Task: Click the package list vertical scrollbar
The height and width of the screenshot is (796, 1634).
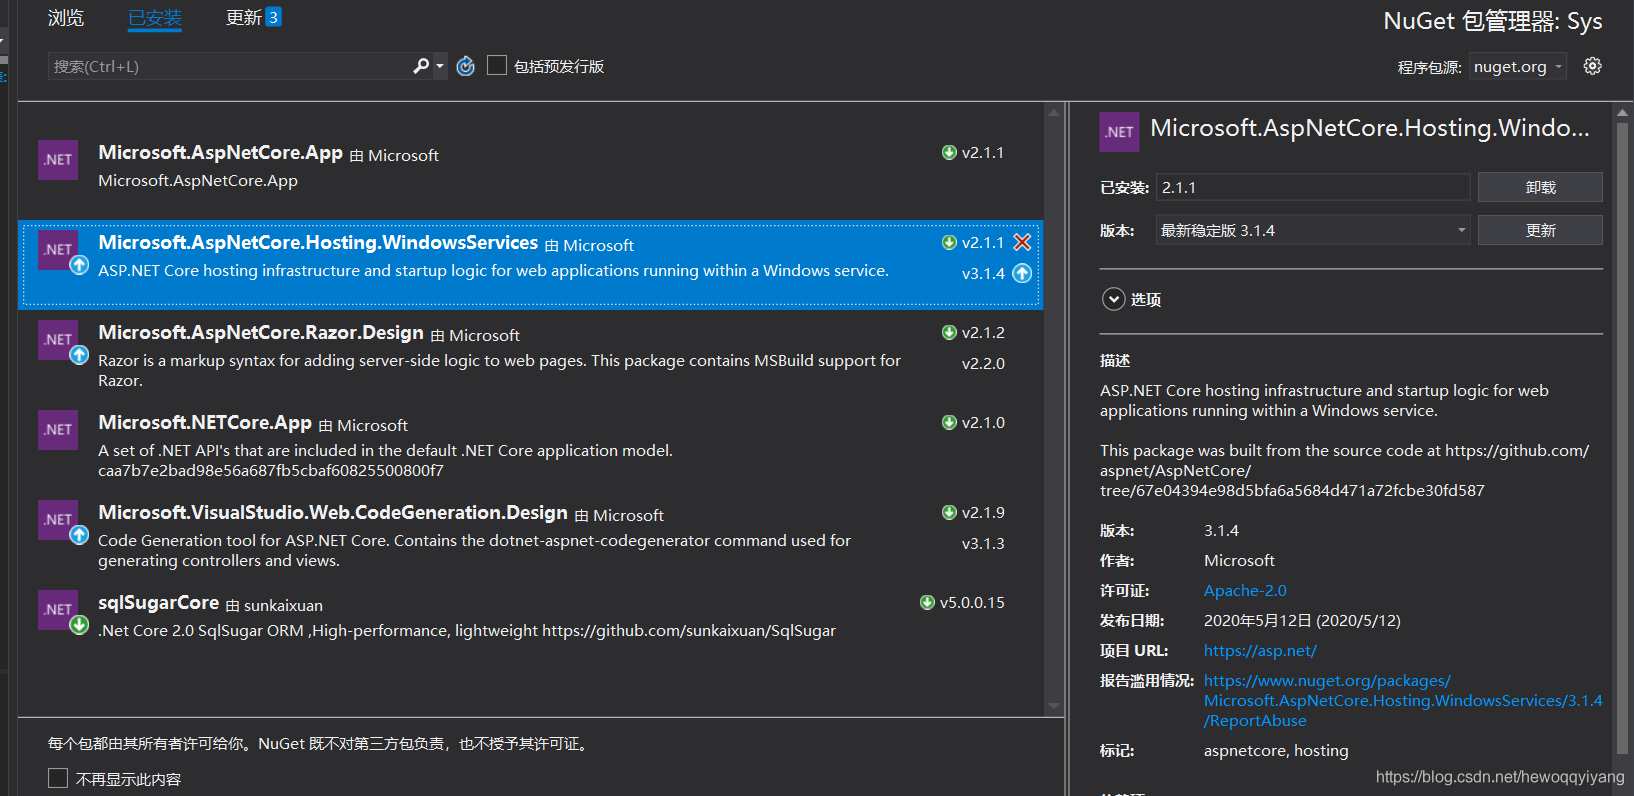Action: (1053, 409)
